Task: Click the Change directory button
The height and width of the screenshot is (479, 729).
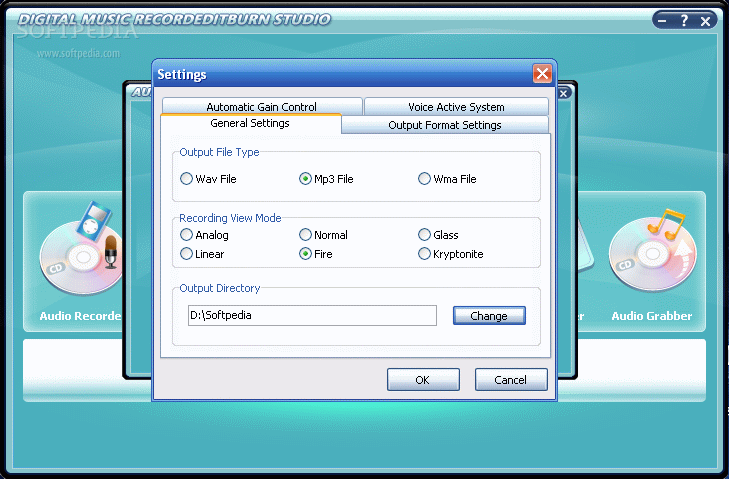Action: click(489, 315)
